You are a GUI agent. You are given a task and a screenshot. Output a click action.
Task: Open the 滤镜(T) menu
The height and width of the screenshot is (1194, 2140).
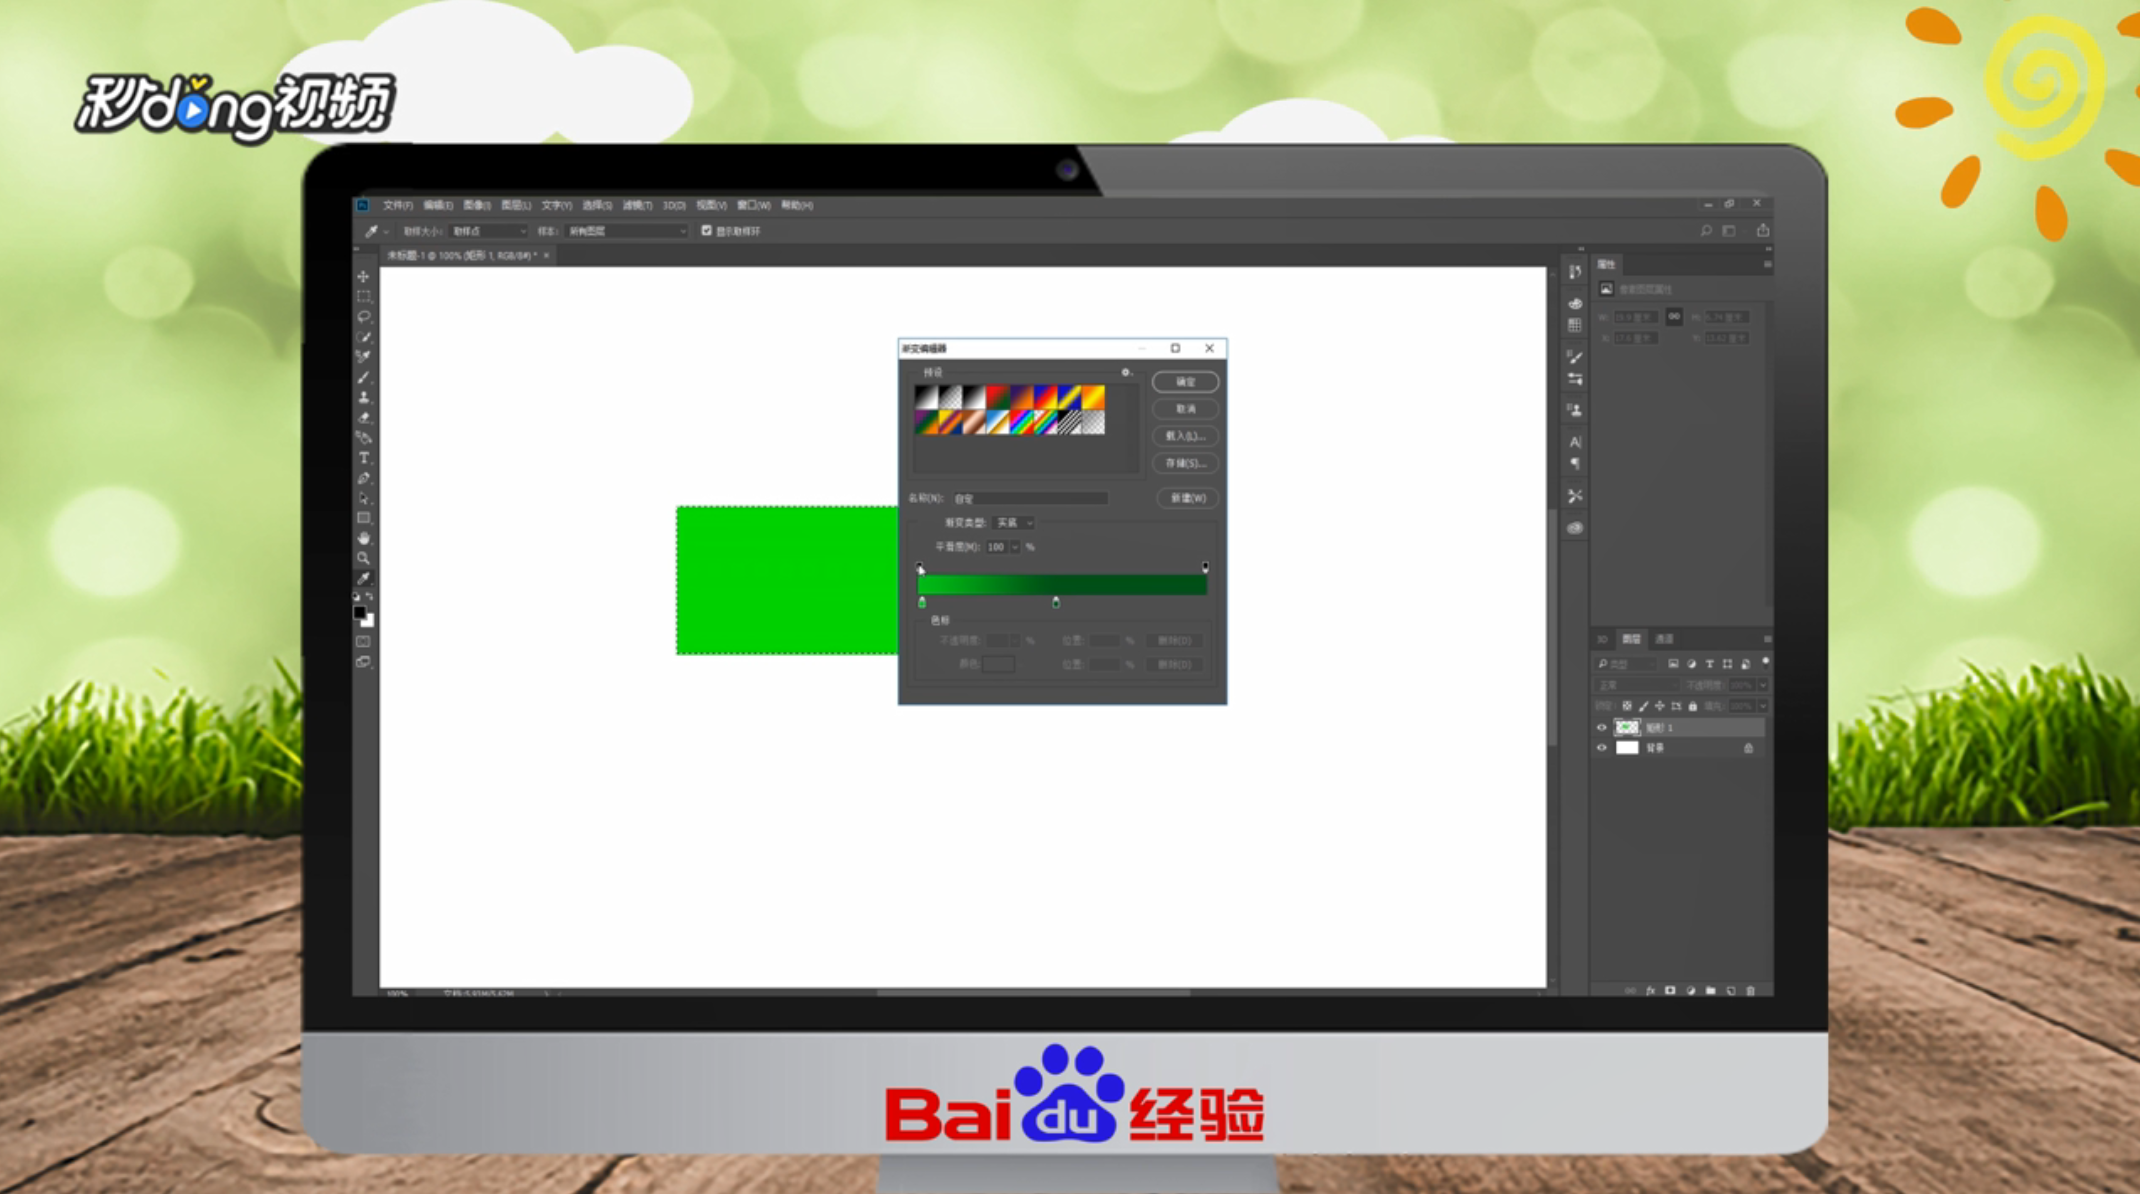(636, 205)
